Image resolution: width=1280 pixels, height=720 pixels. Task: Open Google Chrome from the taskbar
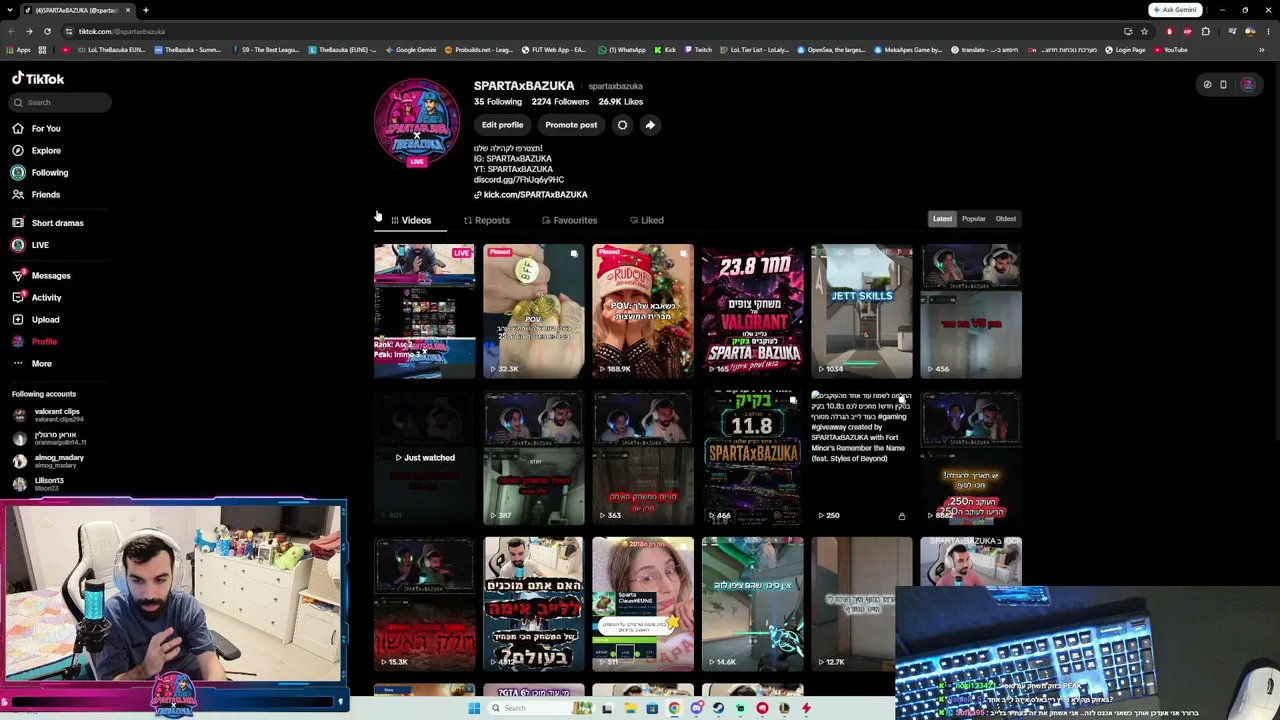click(x=674, y=708)
